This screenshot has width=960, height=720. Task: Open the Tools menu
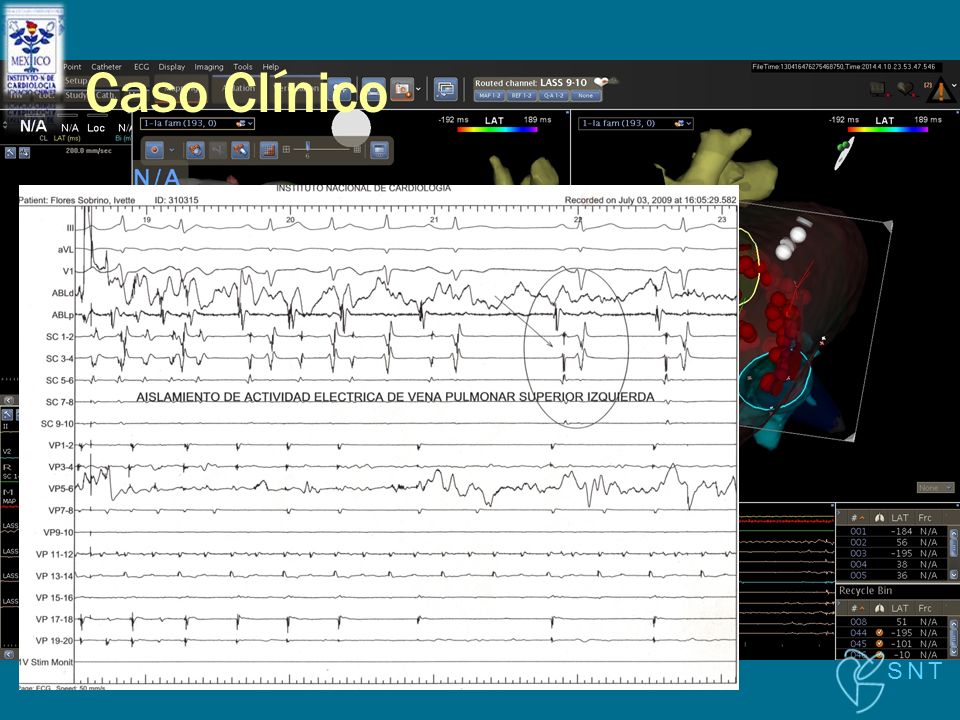click(x=242, y=67)
